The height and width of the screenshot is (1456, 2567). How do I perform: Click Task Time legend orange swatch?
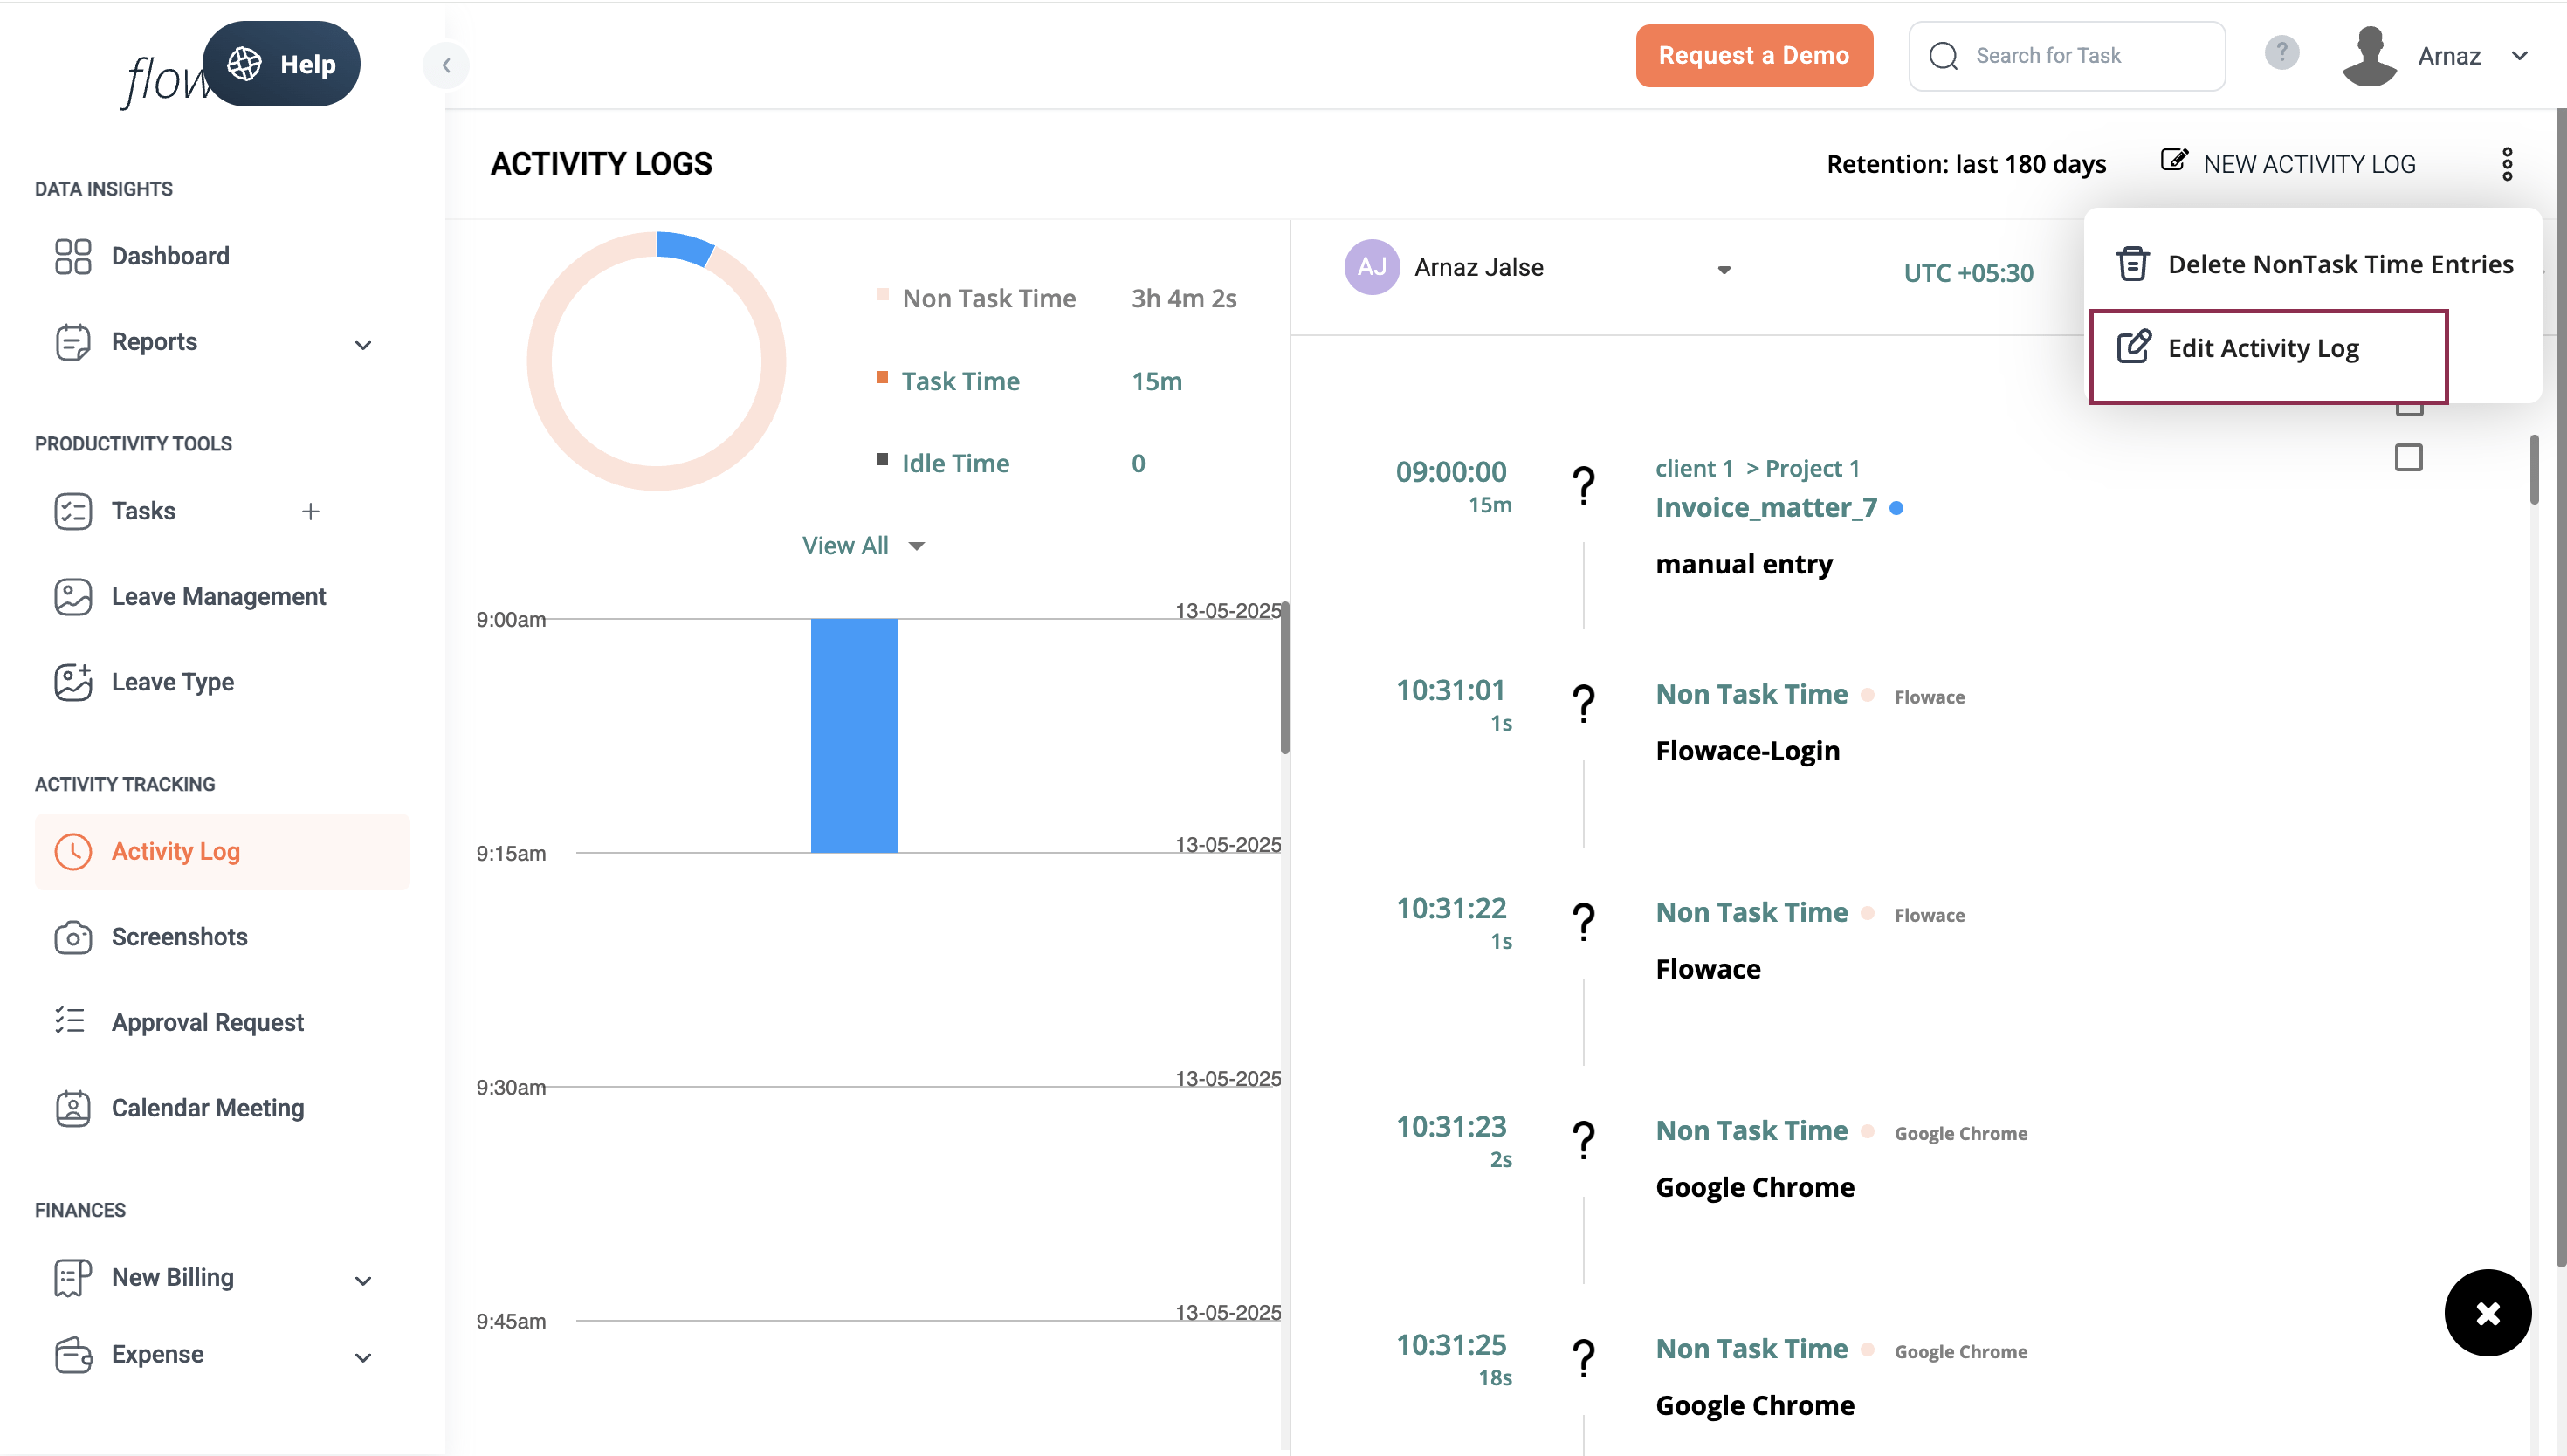coord(882,377)
